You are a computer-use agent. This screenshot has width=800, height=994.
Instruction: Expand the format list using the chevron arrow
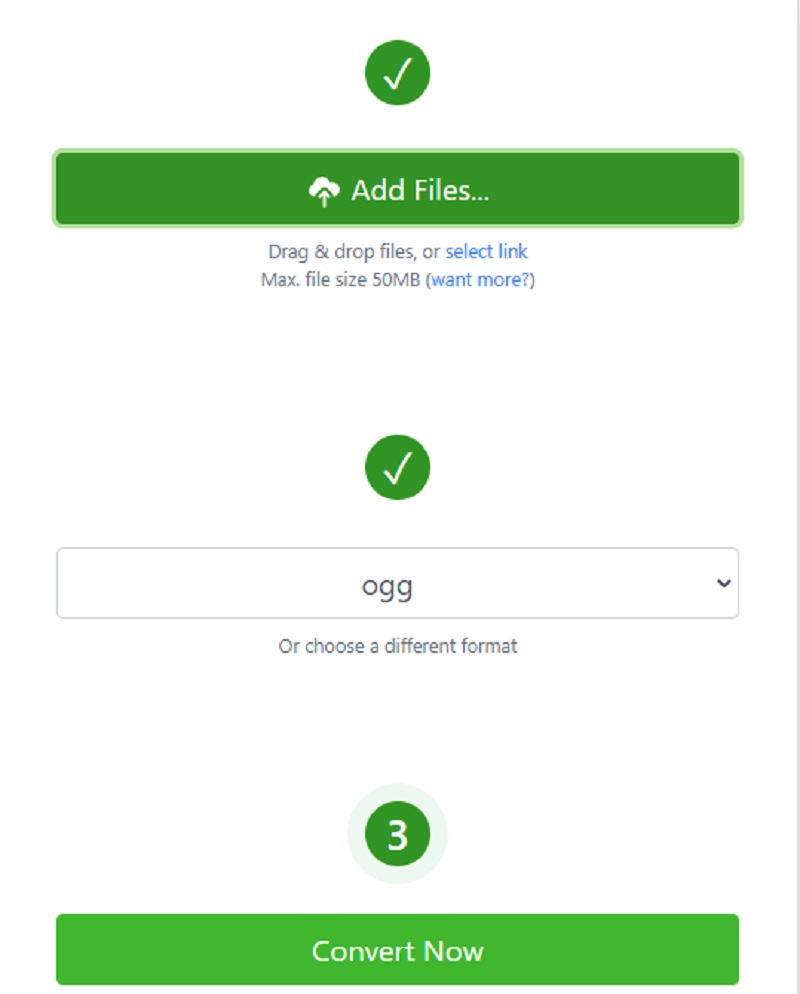[x=723, y=583]
